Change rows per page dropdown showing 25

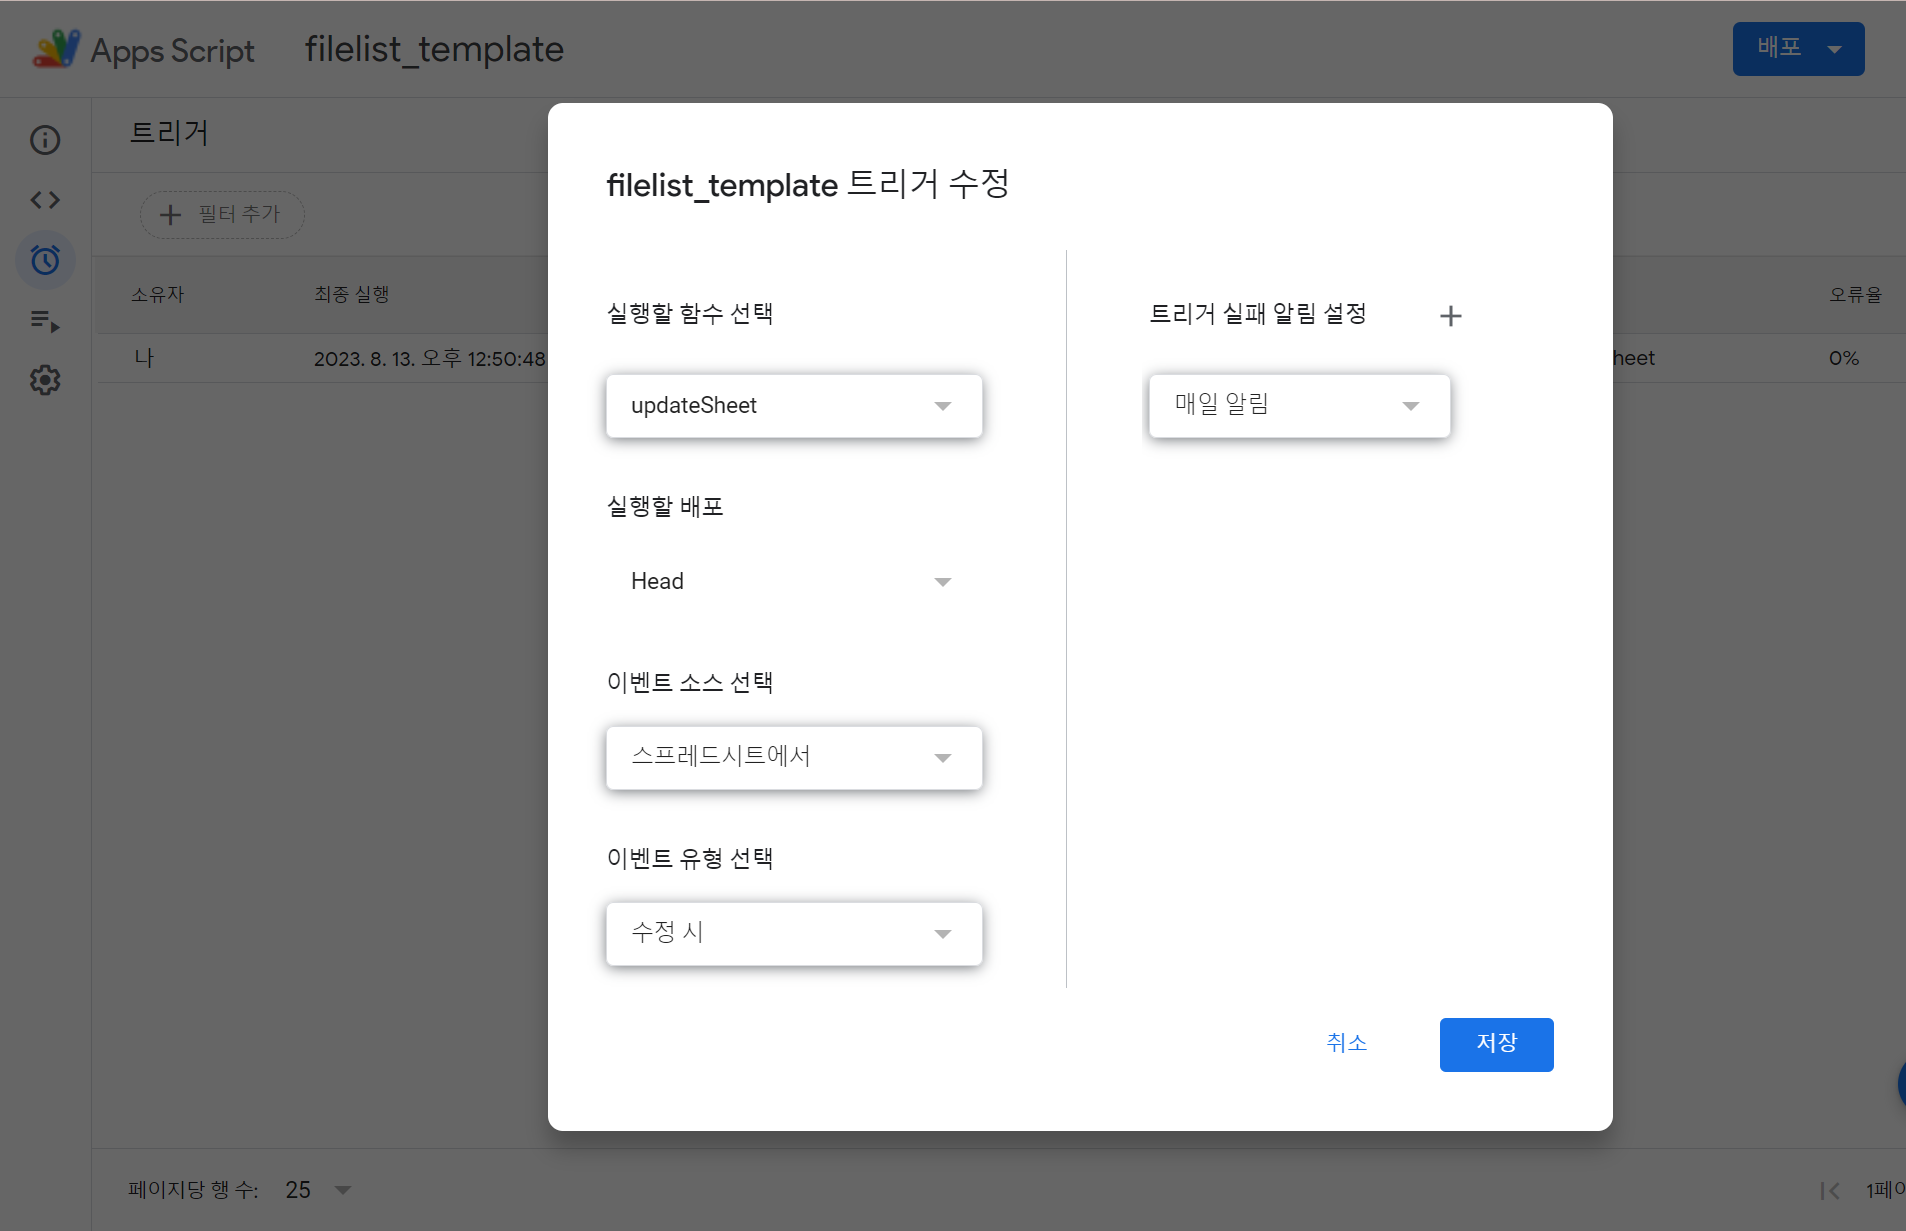(x=318, y=1190)
